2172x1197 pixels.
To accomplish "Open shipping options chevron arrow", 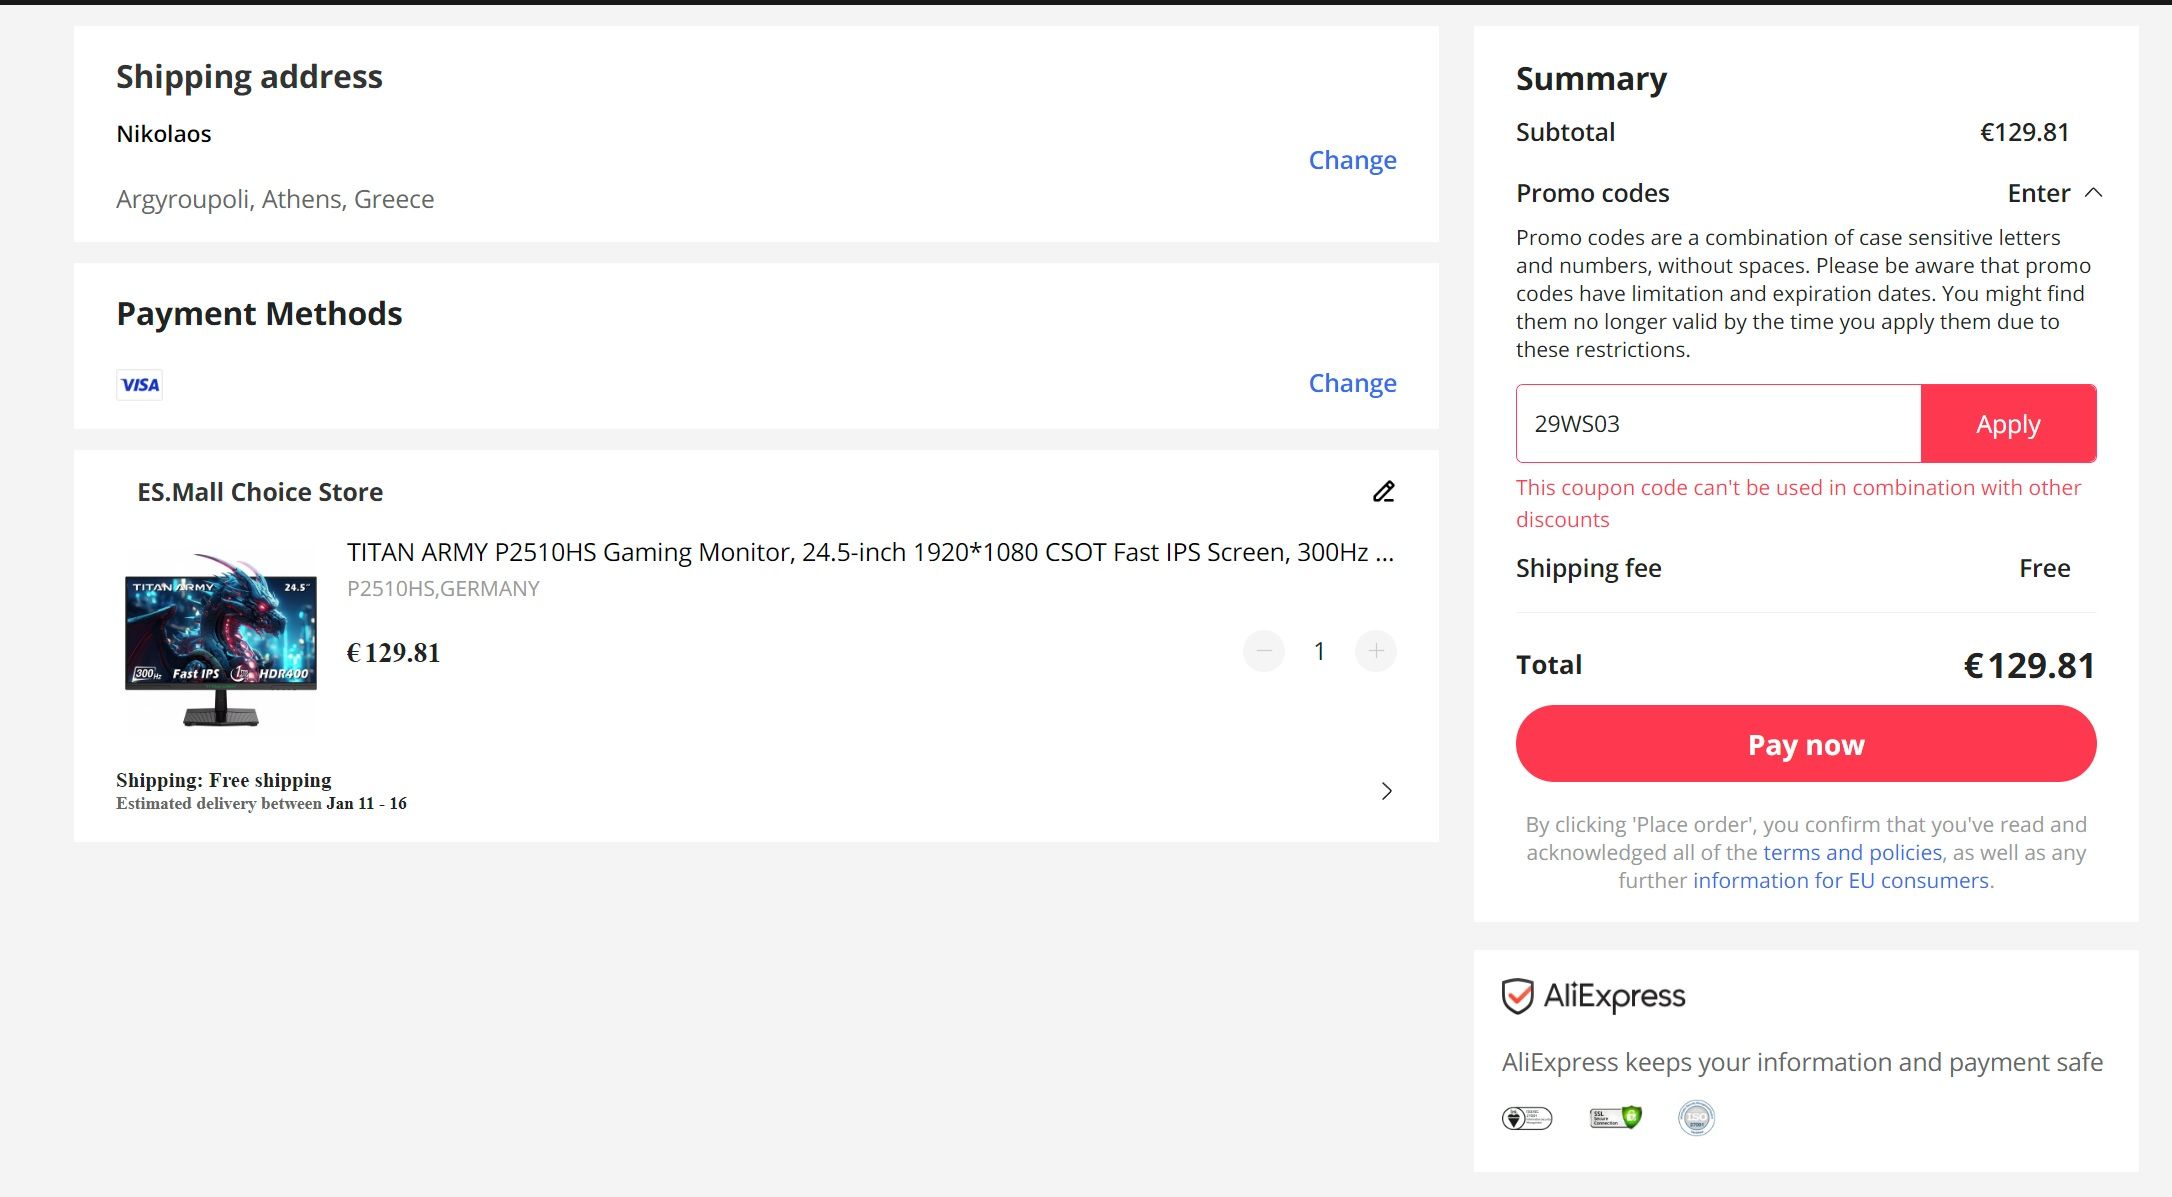I will 1386,791.
